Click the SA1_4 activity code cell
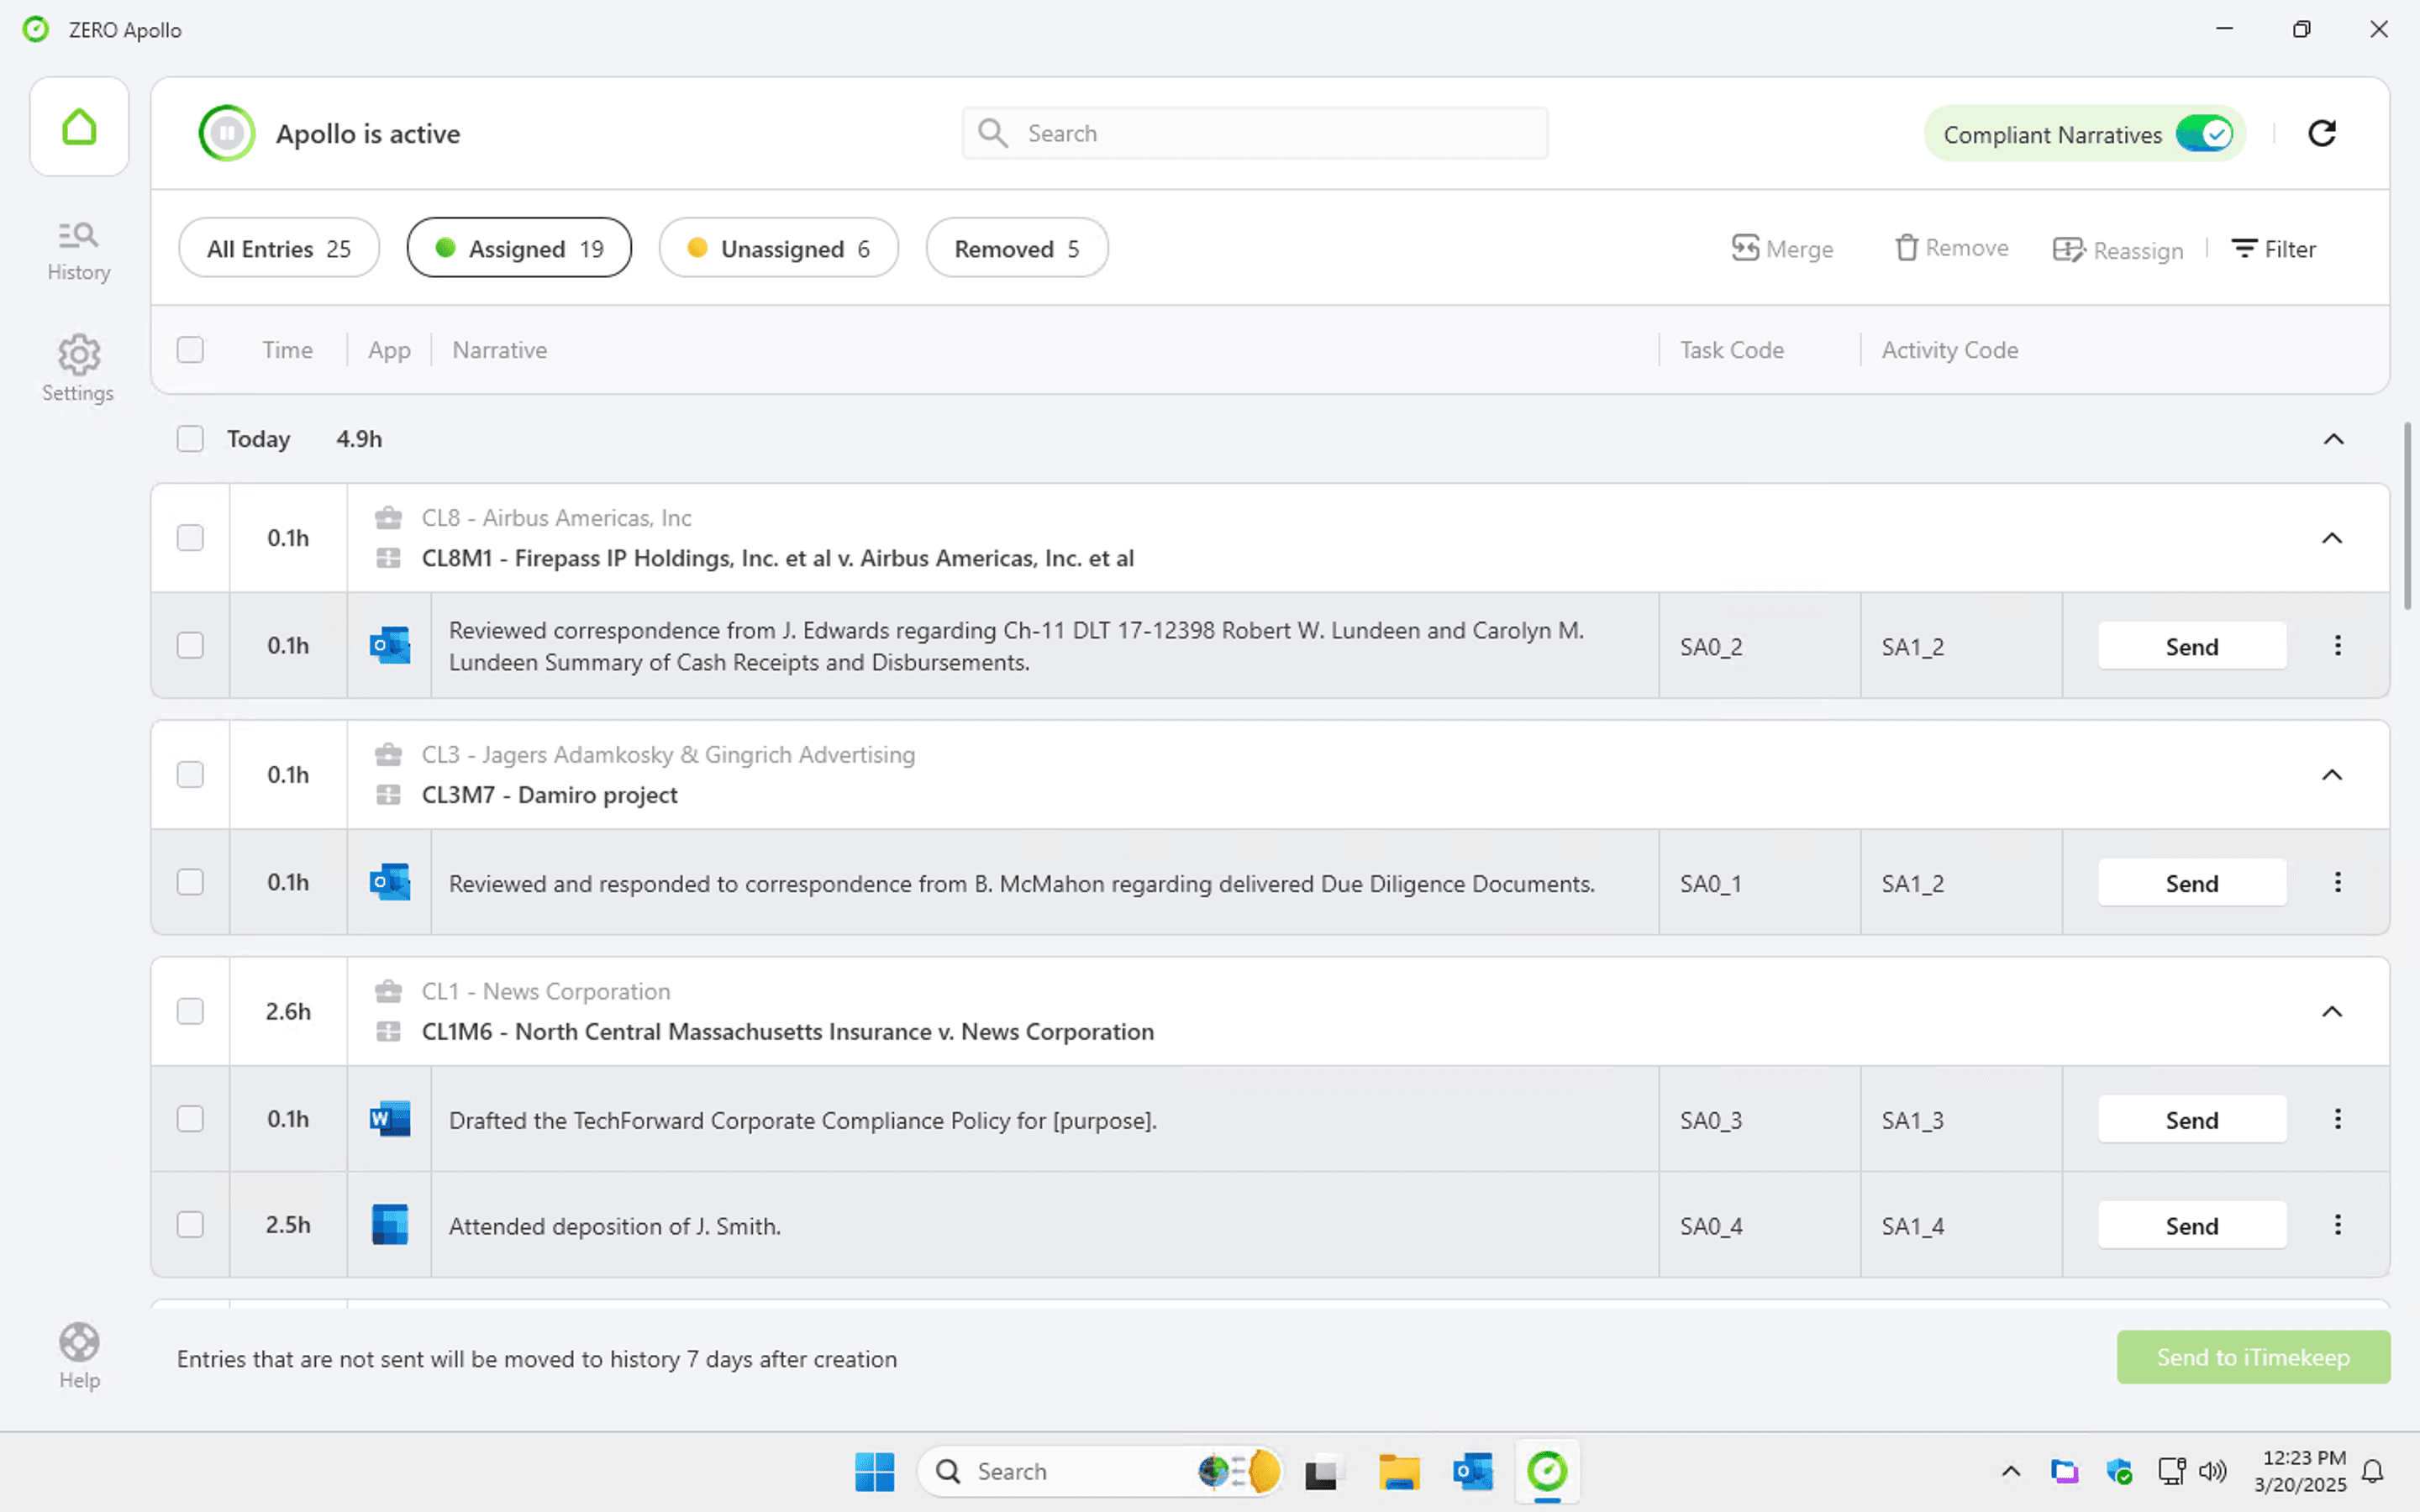This screenshot has height=1512, width=2420. tap(1961, 1225)
